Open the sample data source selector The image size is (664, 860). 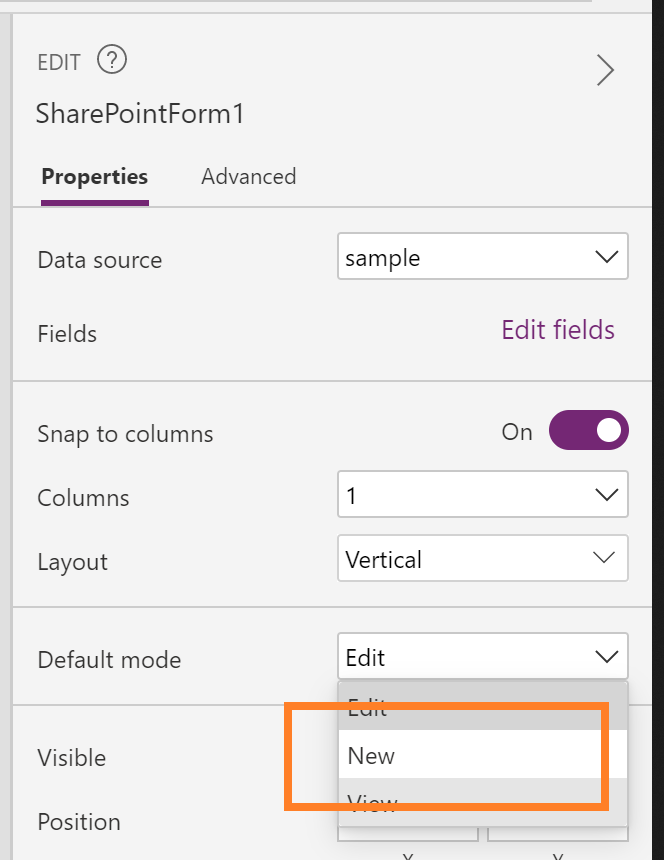coord(483,257)
